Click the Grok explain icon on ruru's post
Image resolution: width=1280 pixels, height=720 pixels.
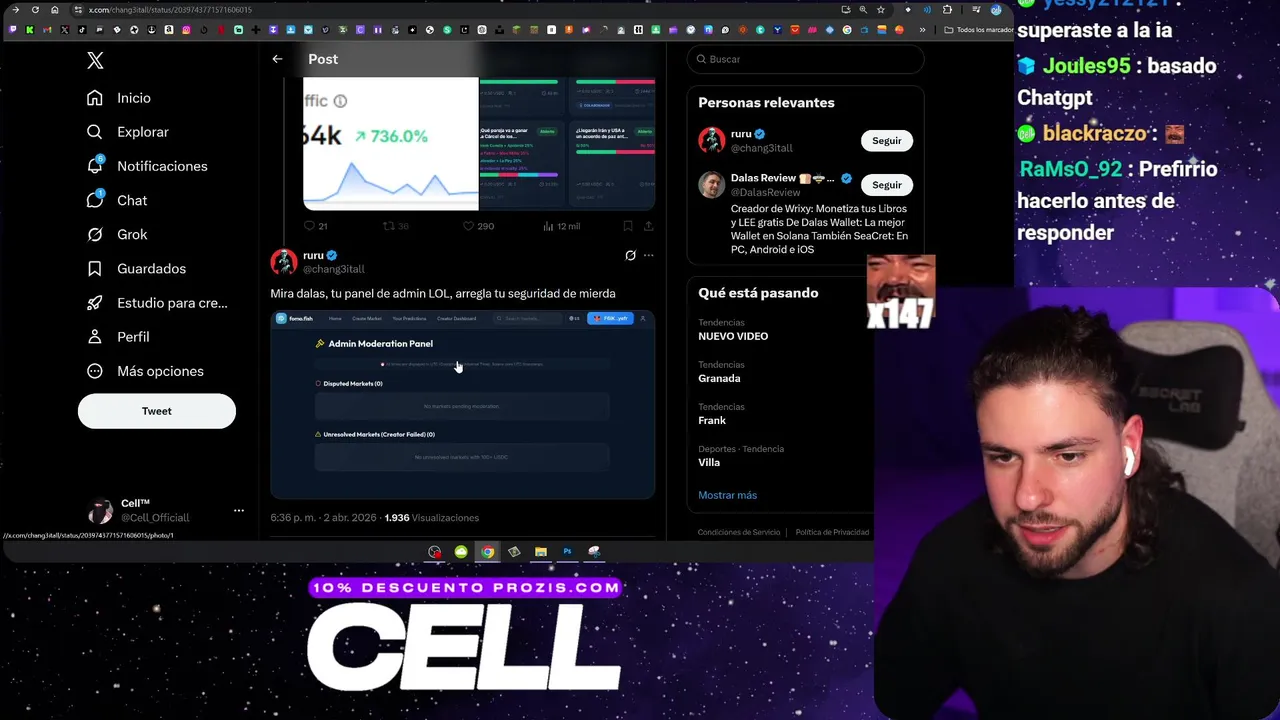pos(630,255)
